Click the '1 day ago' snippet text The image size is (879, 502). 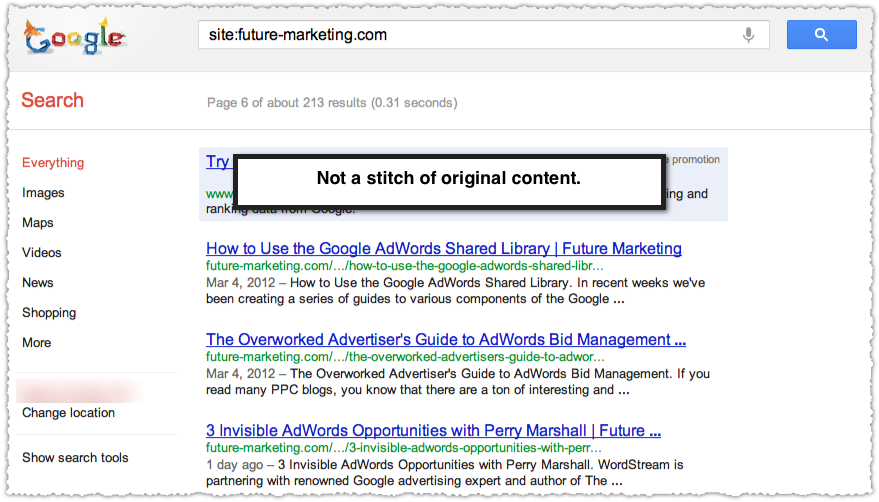[234, 465]
